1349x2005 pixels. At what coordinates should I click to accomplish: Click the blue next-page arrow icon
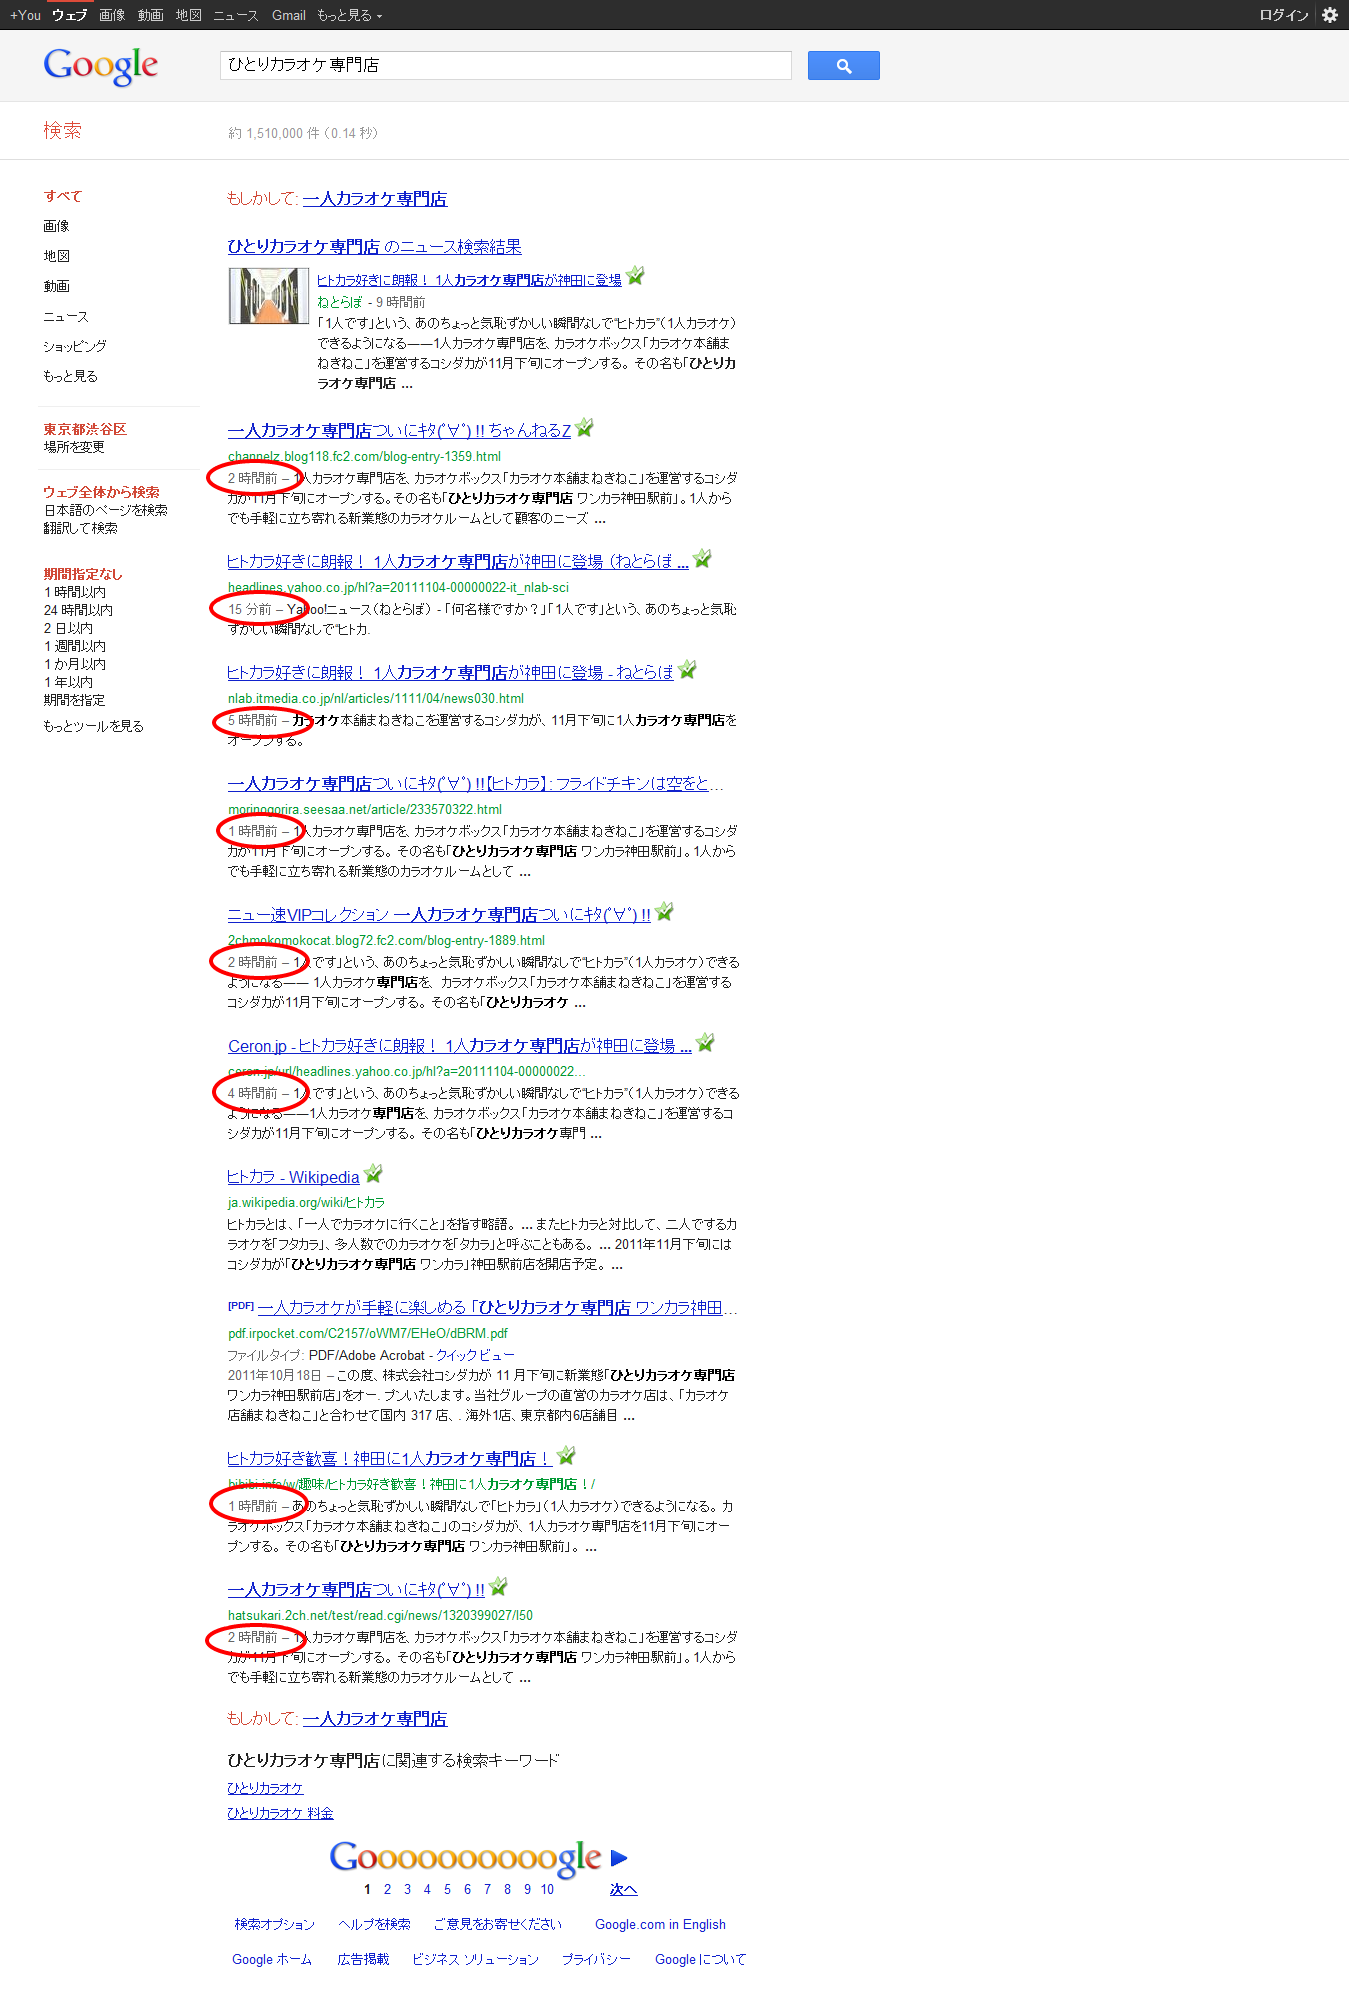pos(619,1858)
